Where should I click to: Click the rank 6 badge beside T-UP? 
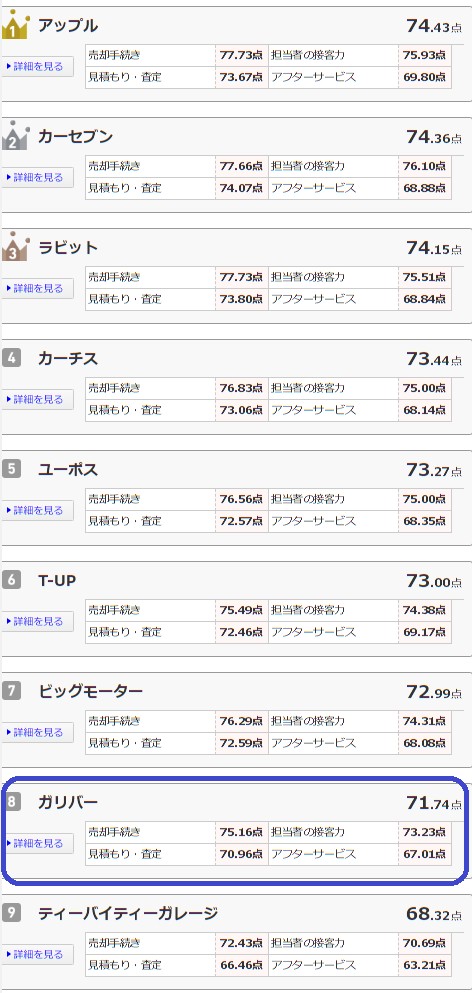(x=11, y=579)
